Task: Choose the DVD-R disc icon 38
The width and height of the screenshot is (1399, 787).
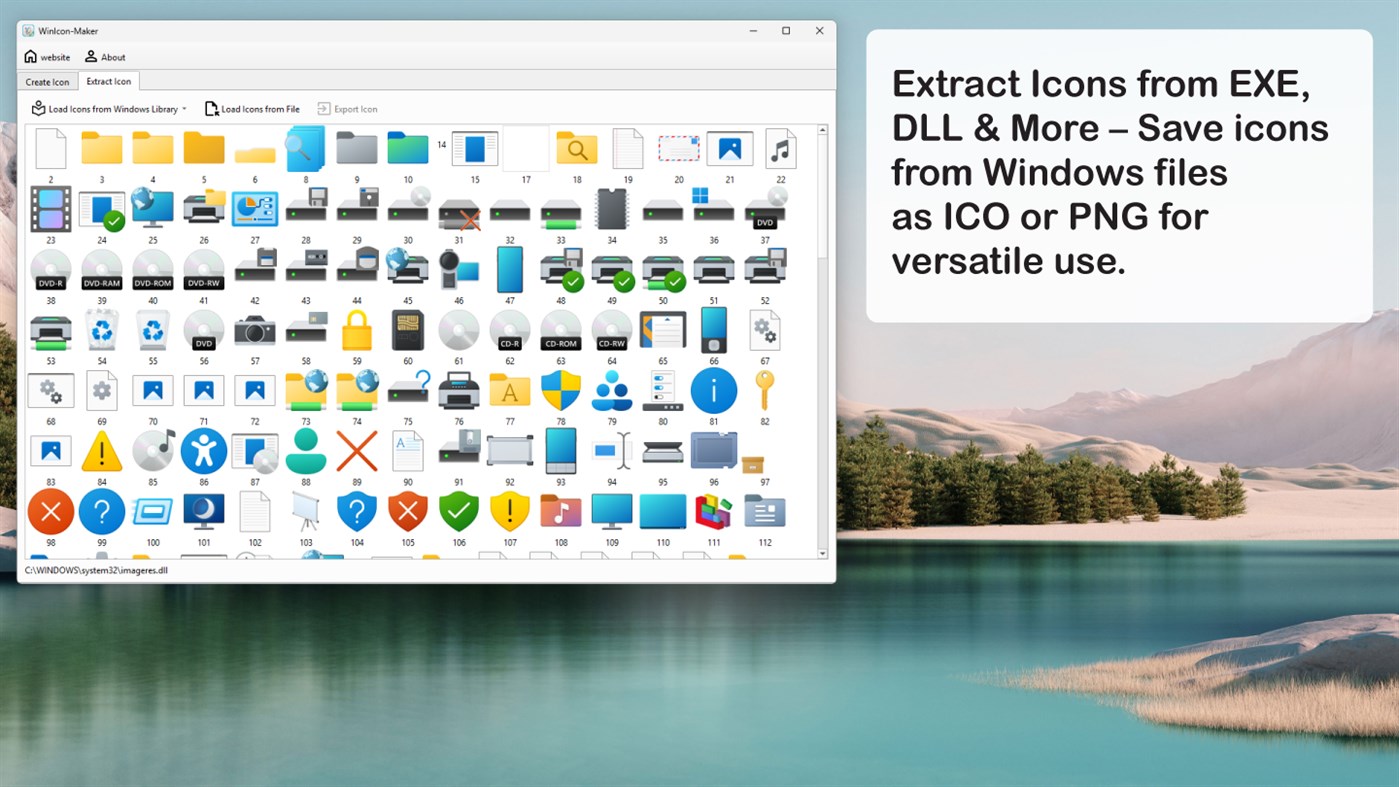Action: coord(50,269)
